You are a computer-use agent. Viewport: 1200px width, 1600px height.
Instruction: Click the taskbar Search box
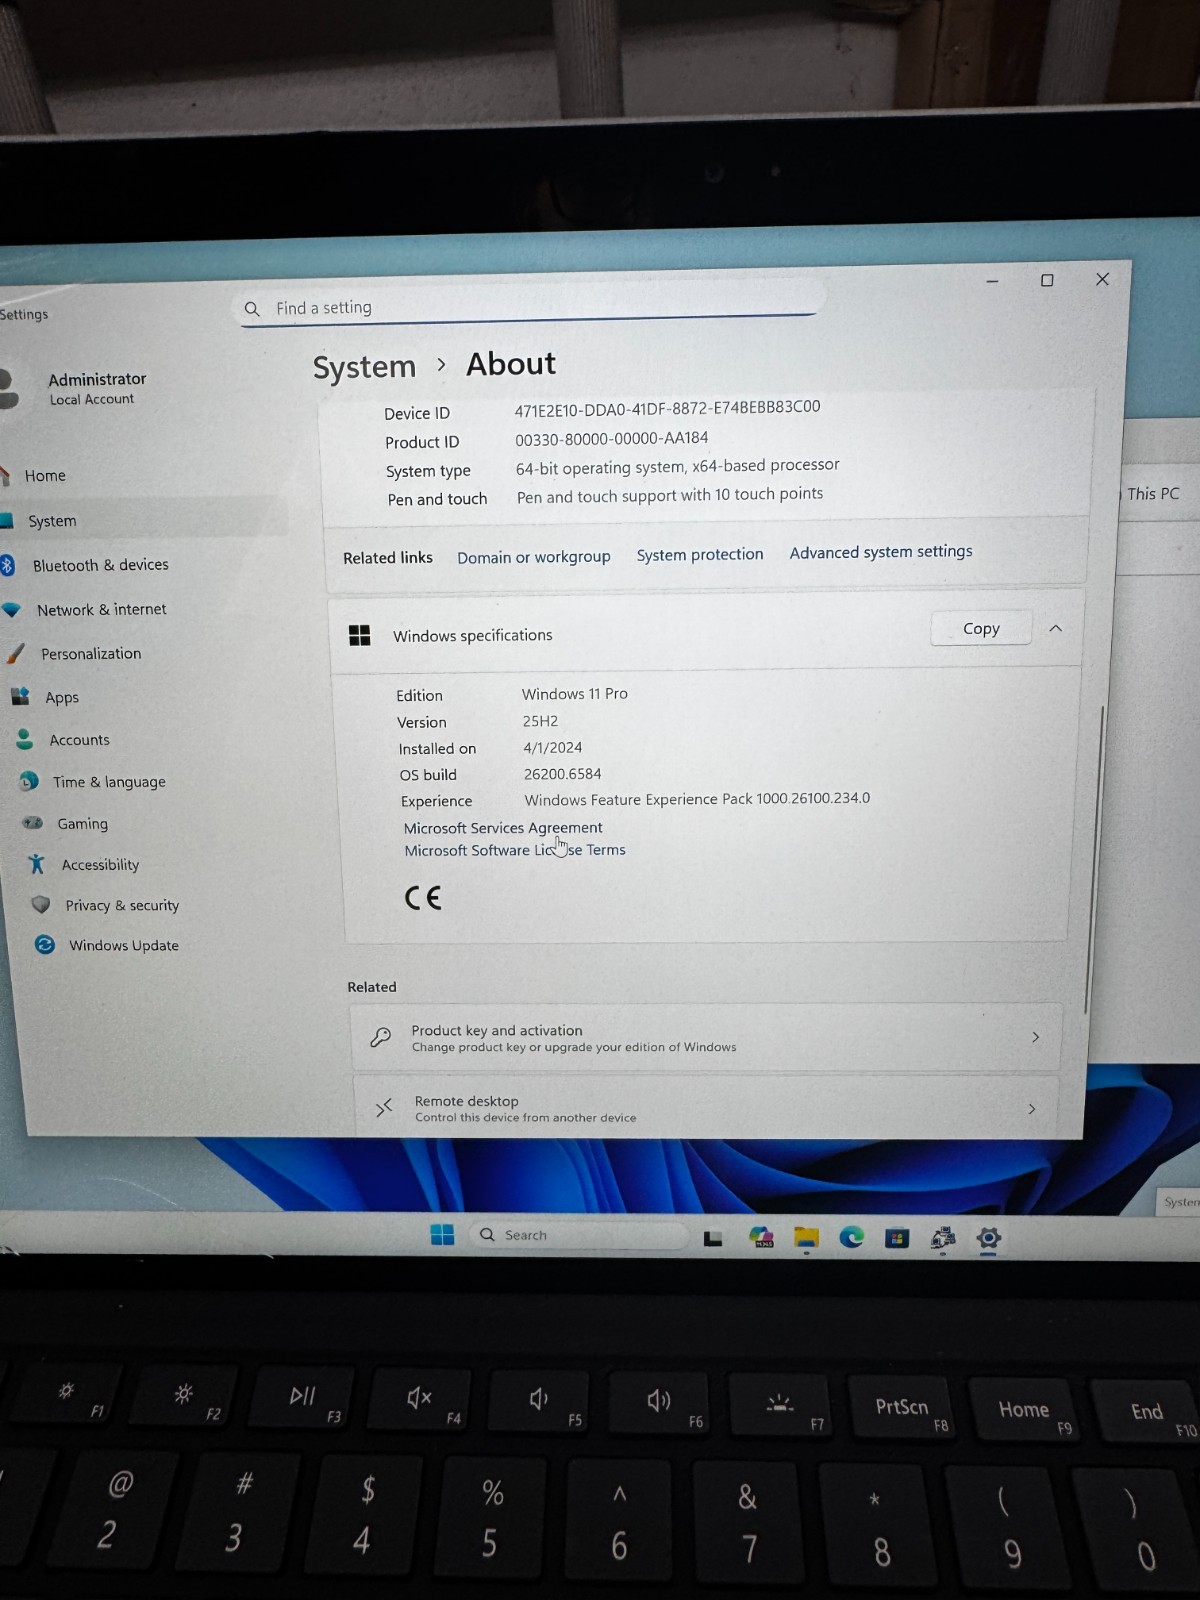pyautogui.click(x=580, y=1235)
